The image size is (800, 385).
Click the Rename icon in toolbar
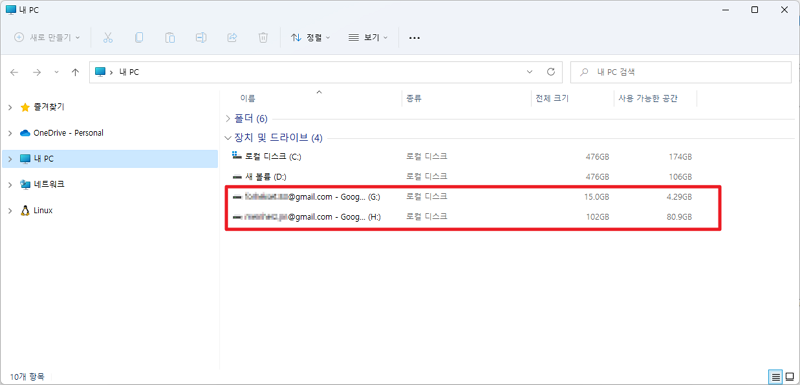point(201,38)
